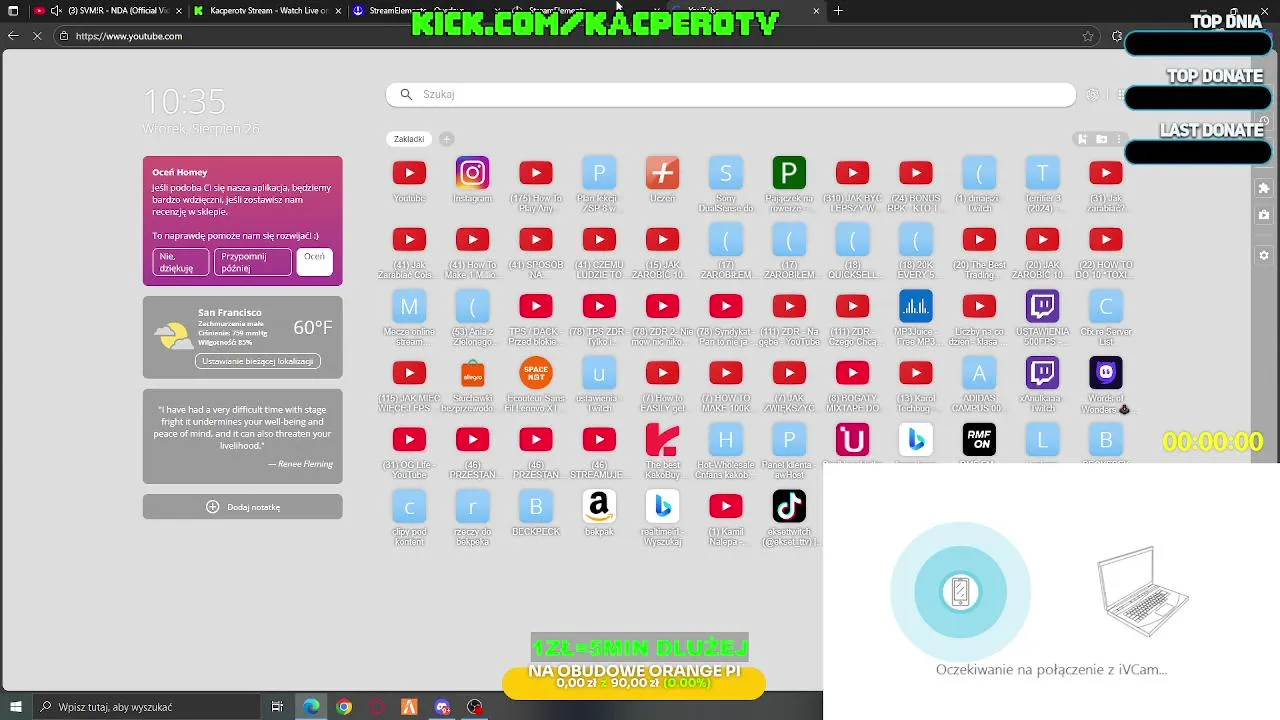Stop loading the page
Screen dimensions: 1280x720
pyautogui.click(x=38, y=36)
